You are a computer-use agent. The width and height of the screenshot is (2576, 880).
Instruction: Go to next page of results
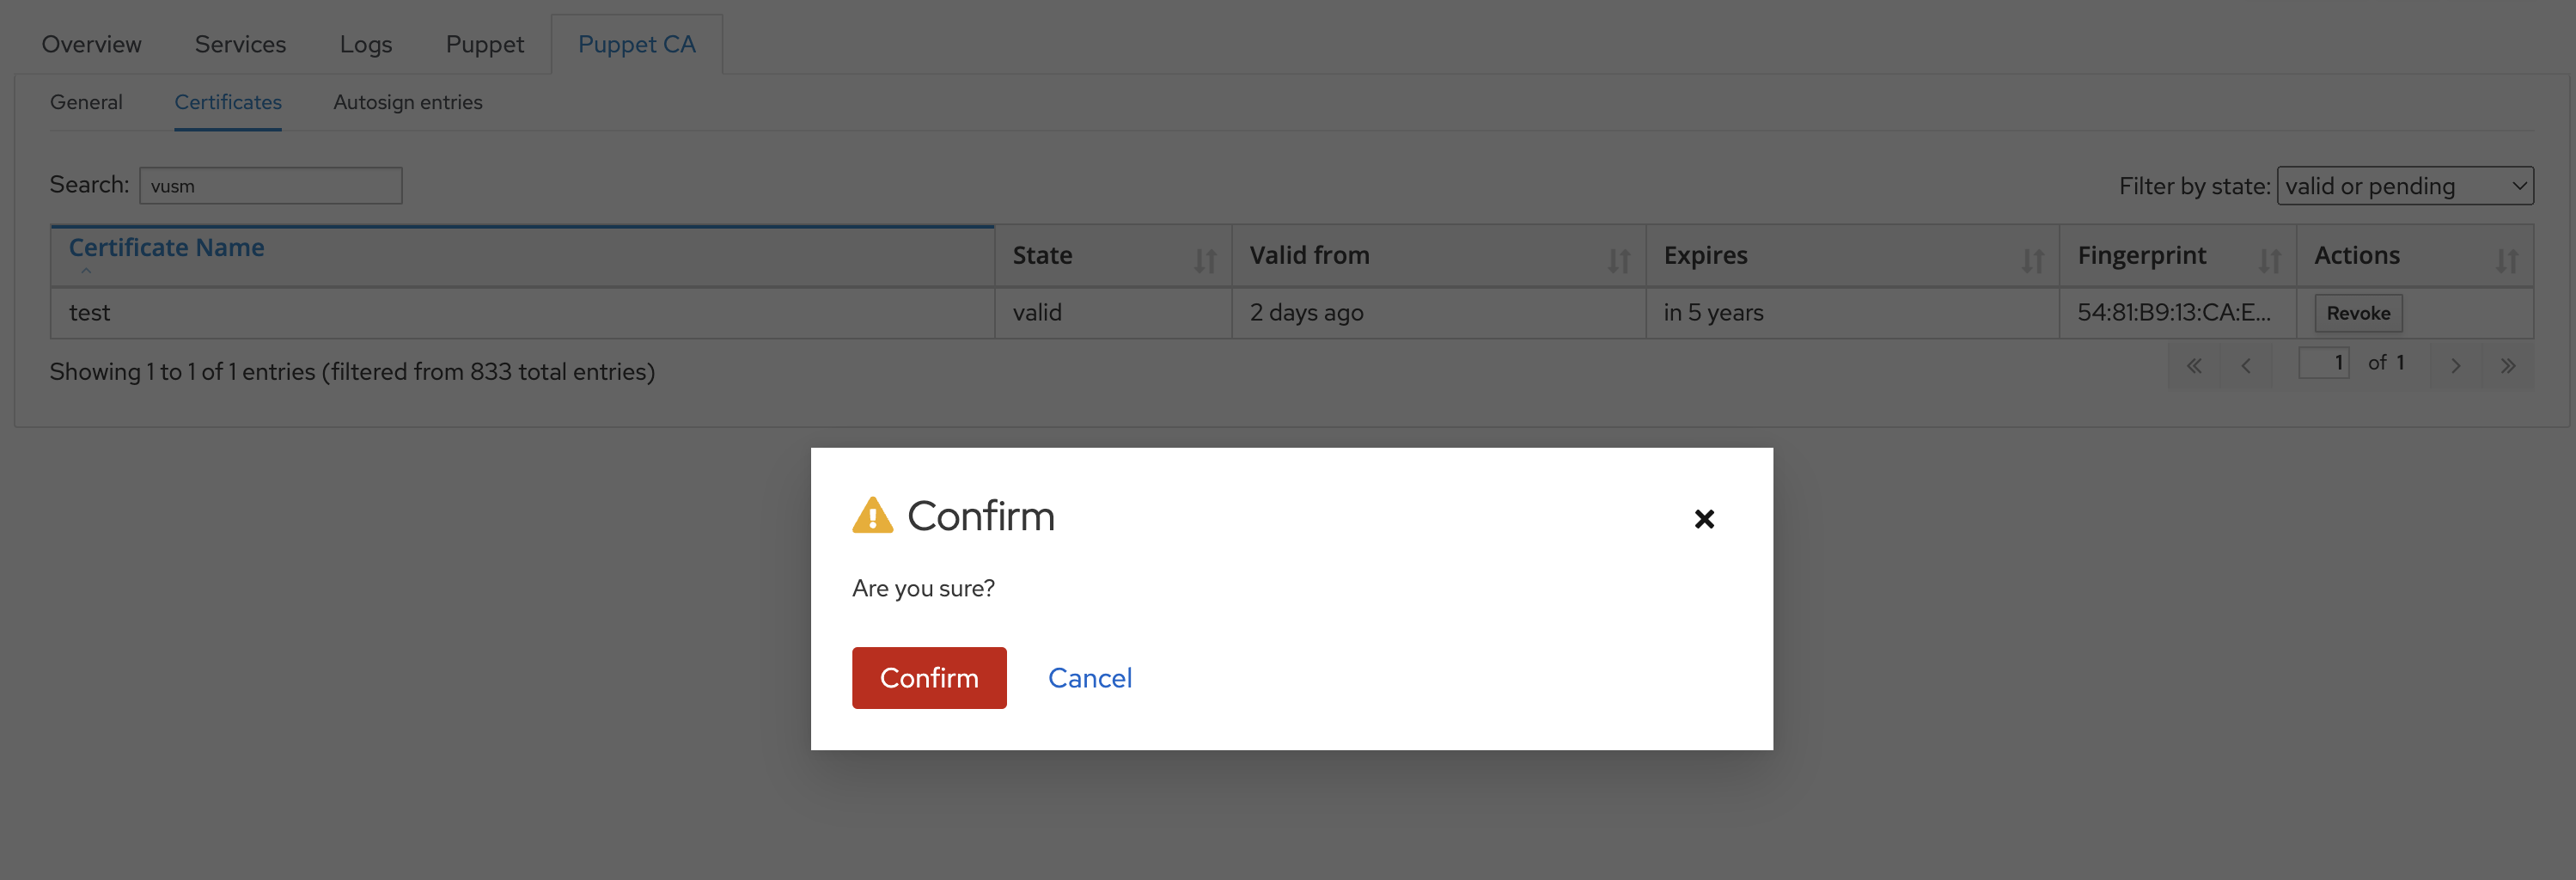pos(2455,365)
